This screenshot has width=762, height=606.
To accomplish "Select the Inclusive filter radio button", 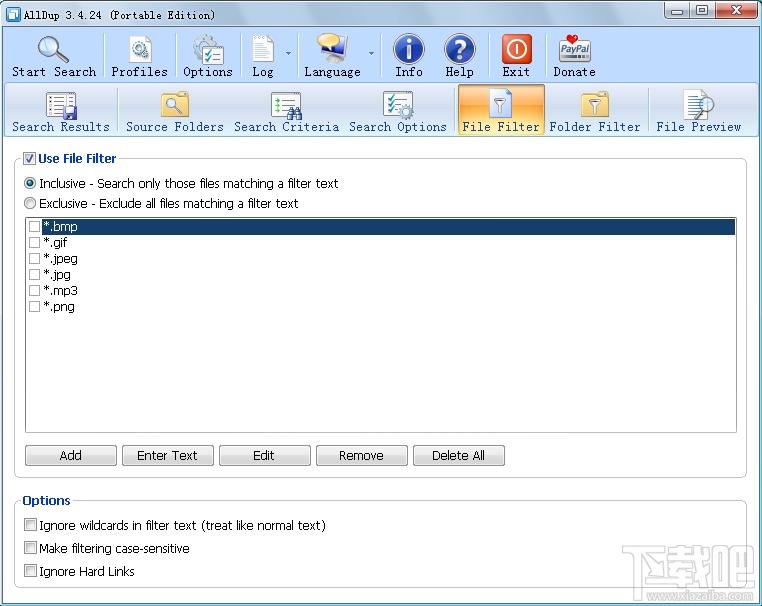I will (30, 183).
